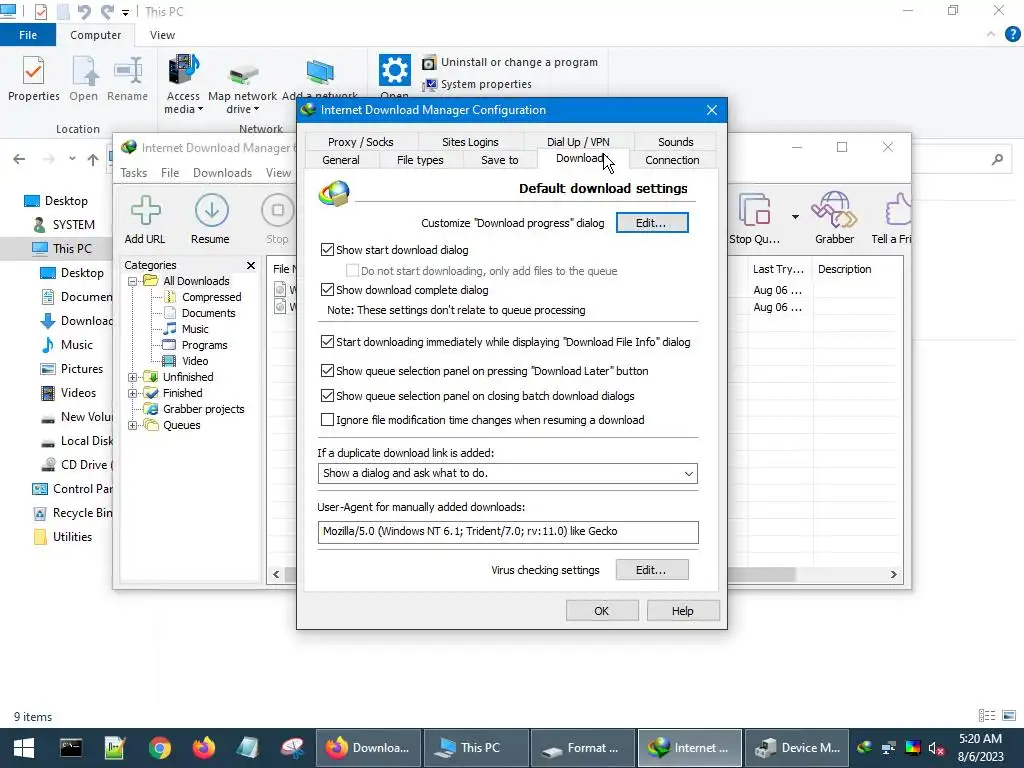Open the recent locations dropdown in Explorer
1024x768 pixels.
coord(72,159)
